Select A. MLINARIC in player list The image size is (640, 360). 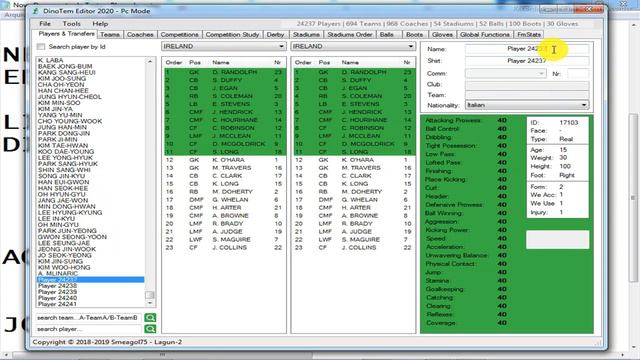[x=58, y=273]
